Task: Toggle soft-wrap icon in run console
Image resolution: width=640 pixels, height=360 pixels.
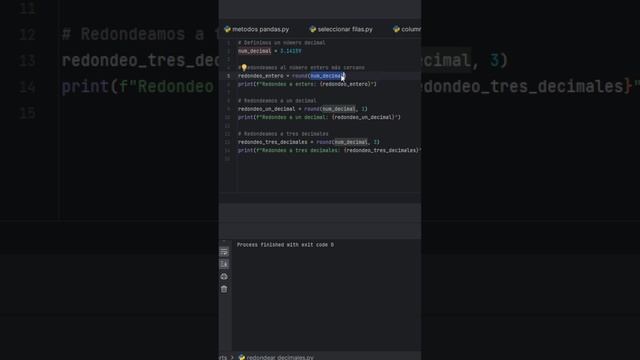Action: coord(224,252)
